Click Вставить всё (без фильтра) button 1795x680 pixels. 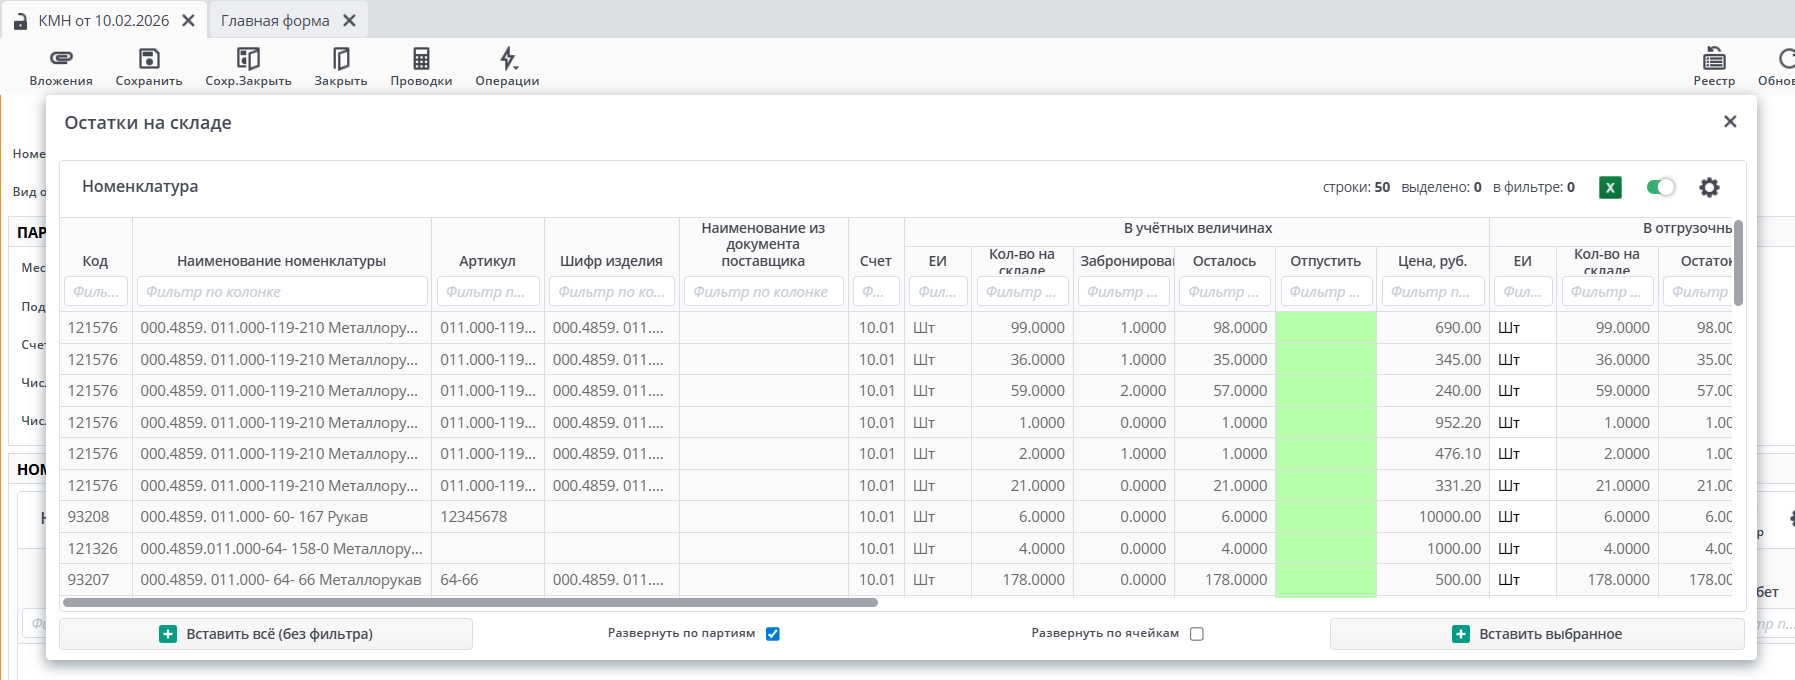[266, 634]
